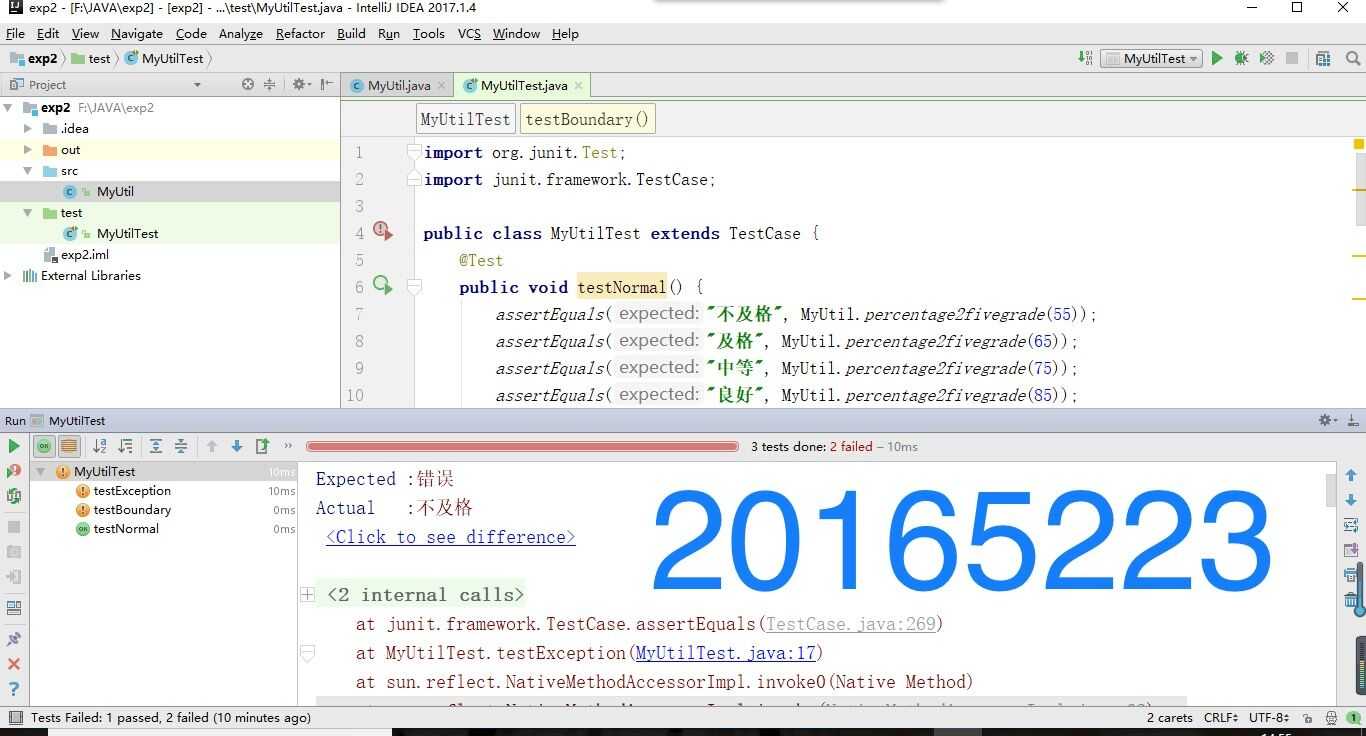Click the red test progress bar
This screenshot has height=736, width=1366.
pos(522,447)
